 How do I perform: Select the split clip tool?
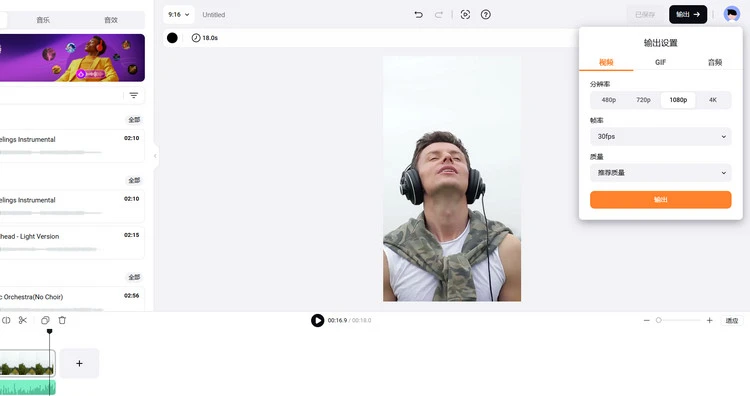click(6, 320)
